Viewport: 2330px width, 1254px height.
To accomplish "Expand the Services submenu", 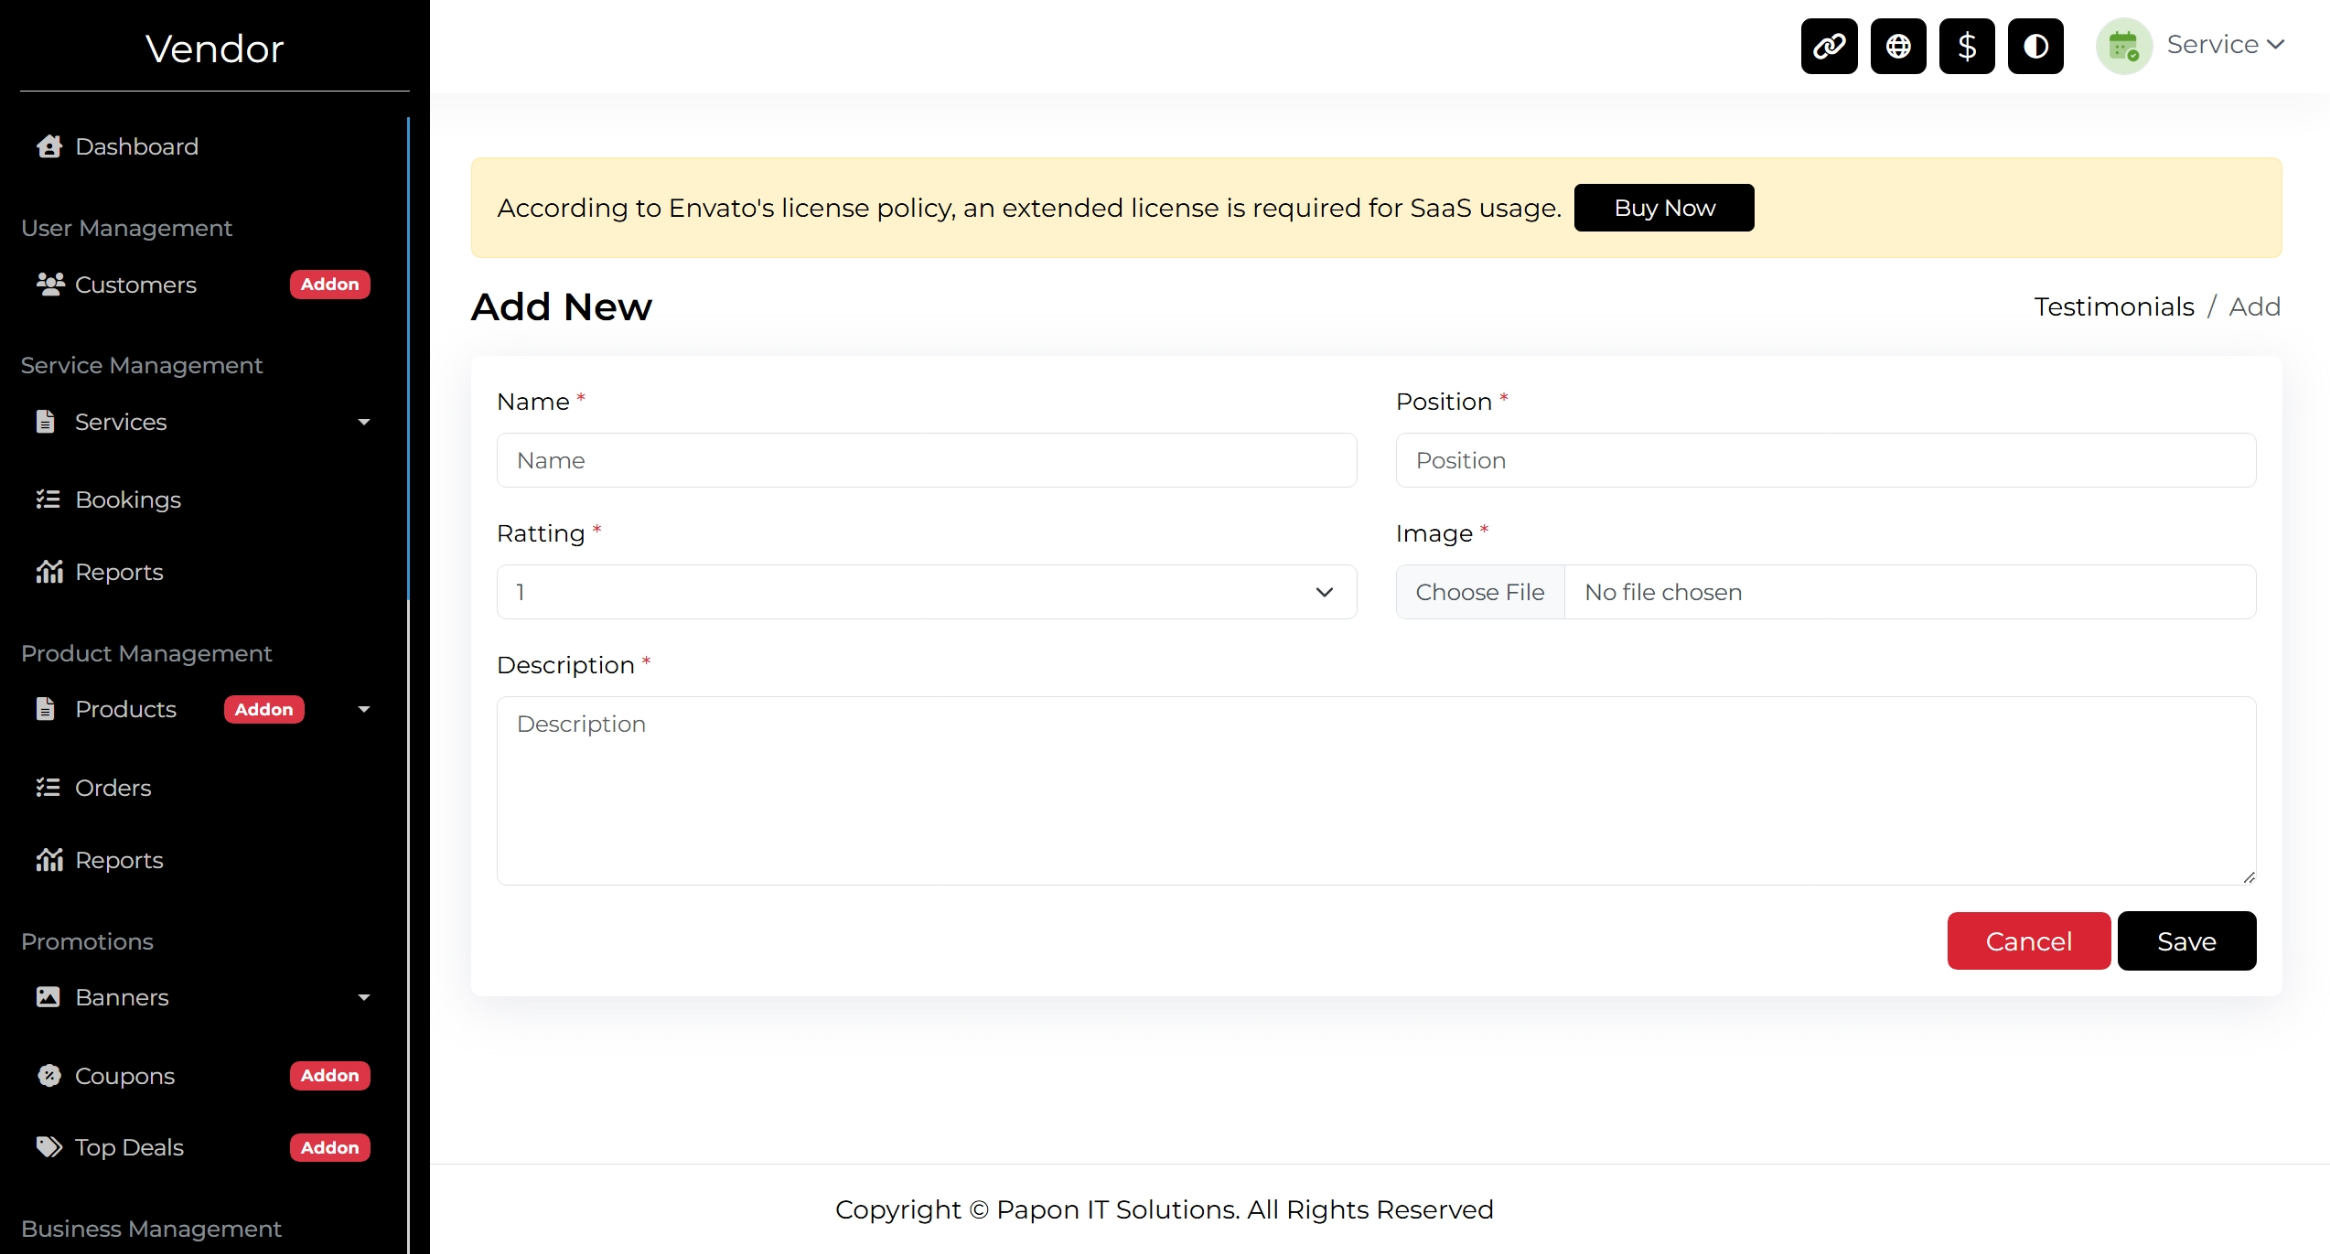I will click(x=364, y=422).
